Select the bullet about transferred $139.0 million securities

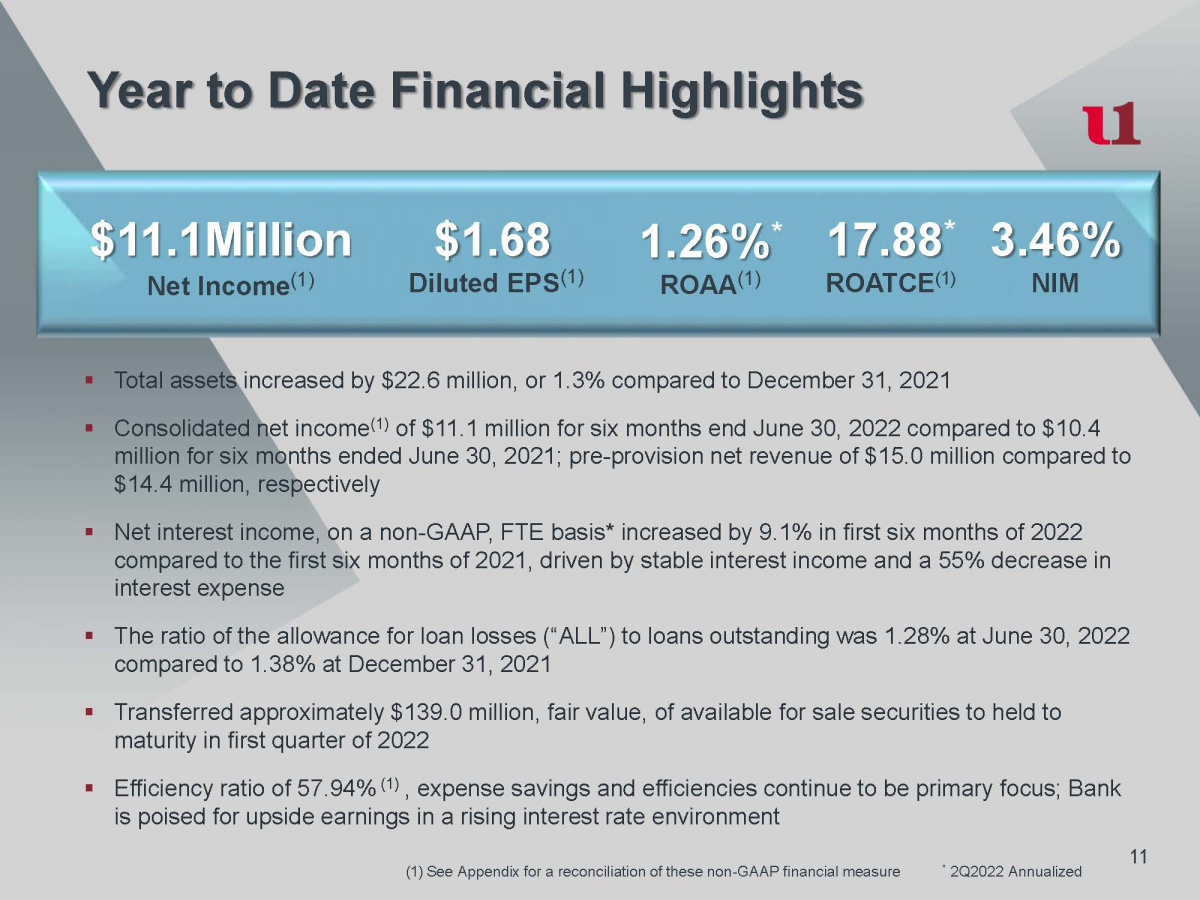(x=588, y=727)
